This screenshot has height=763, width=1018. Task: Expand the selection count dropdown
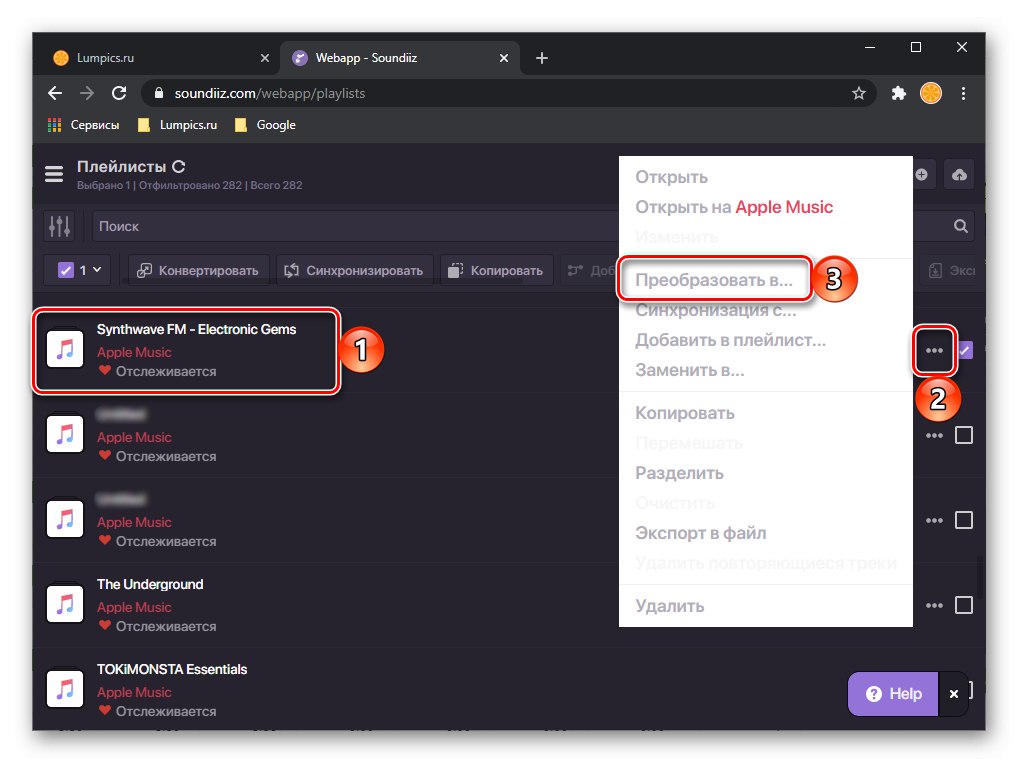81,270
